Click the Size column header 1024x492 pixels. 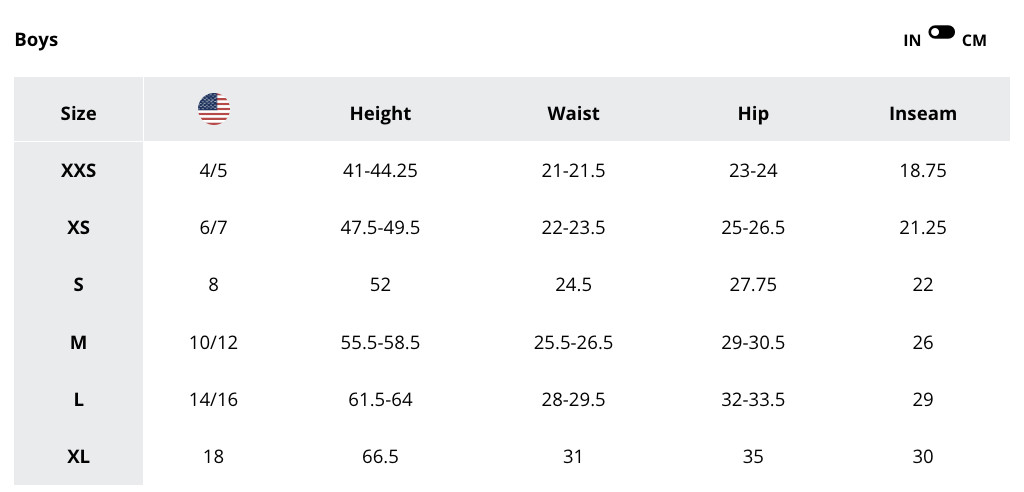click(78, 113)
